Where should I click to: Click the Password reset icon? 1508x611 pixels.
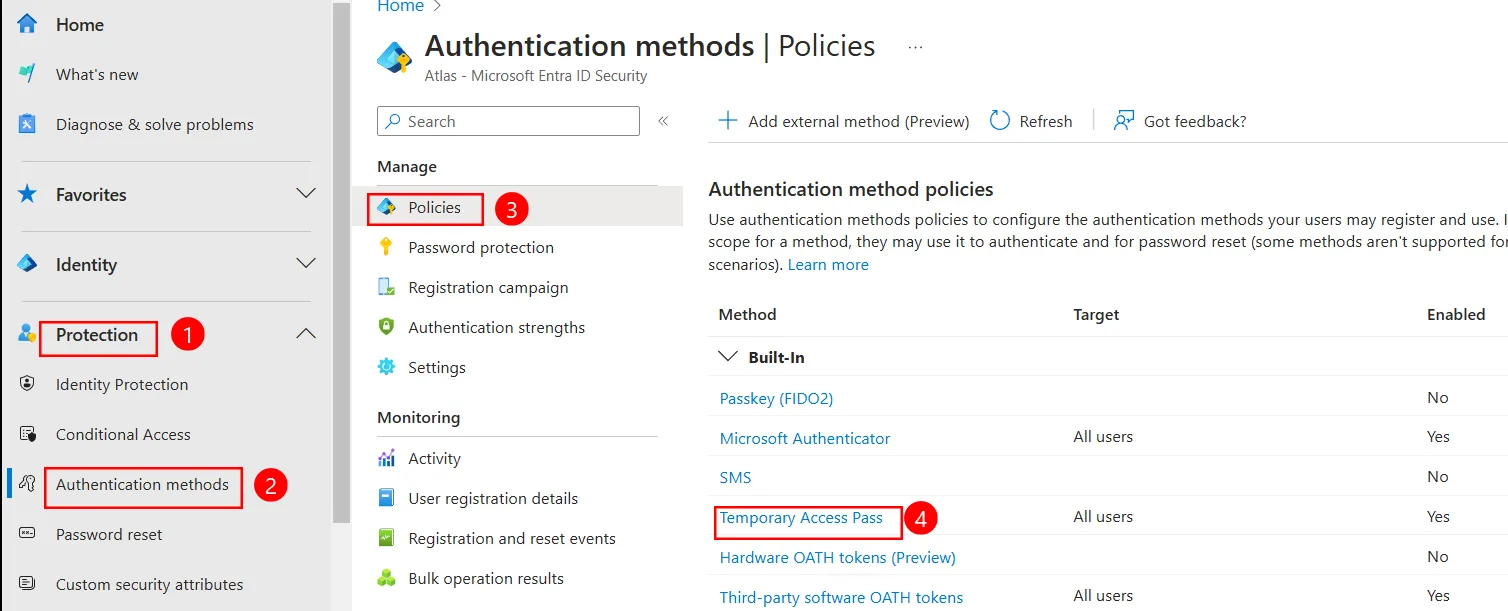click(x=27, y=534)
